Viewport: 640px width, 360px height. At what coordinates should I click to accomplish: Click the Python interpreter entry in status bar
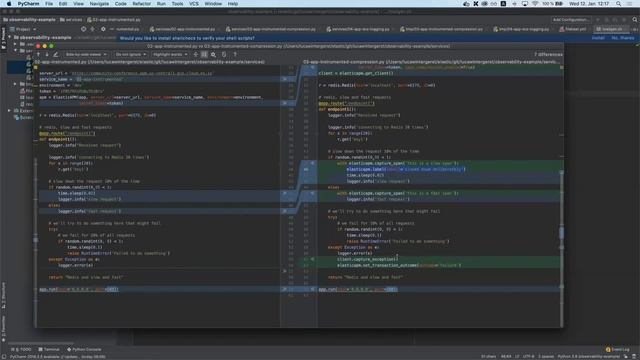point(588,356)
